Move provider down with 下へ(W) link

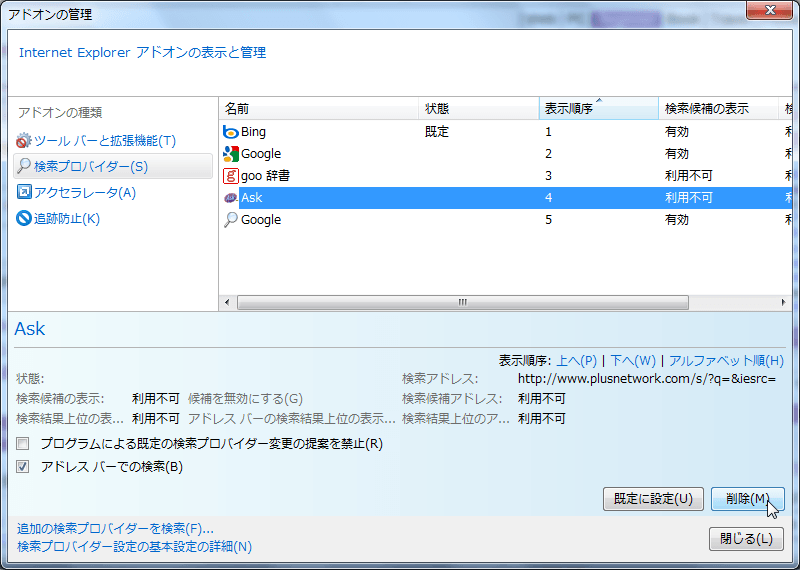click(633, 361)
